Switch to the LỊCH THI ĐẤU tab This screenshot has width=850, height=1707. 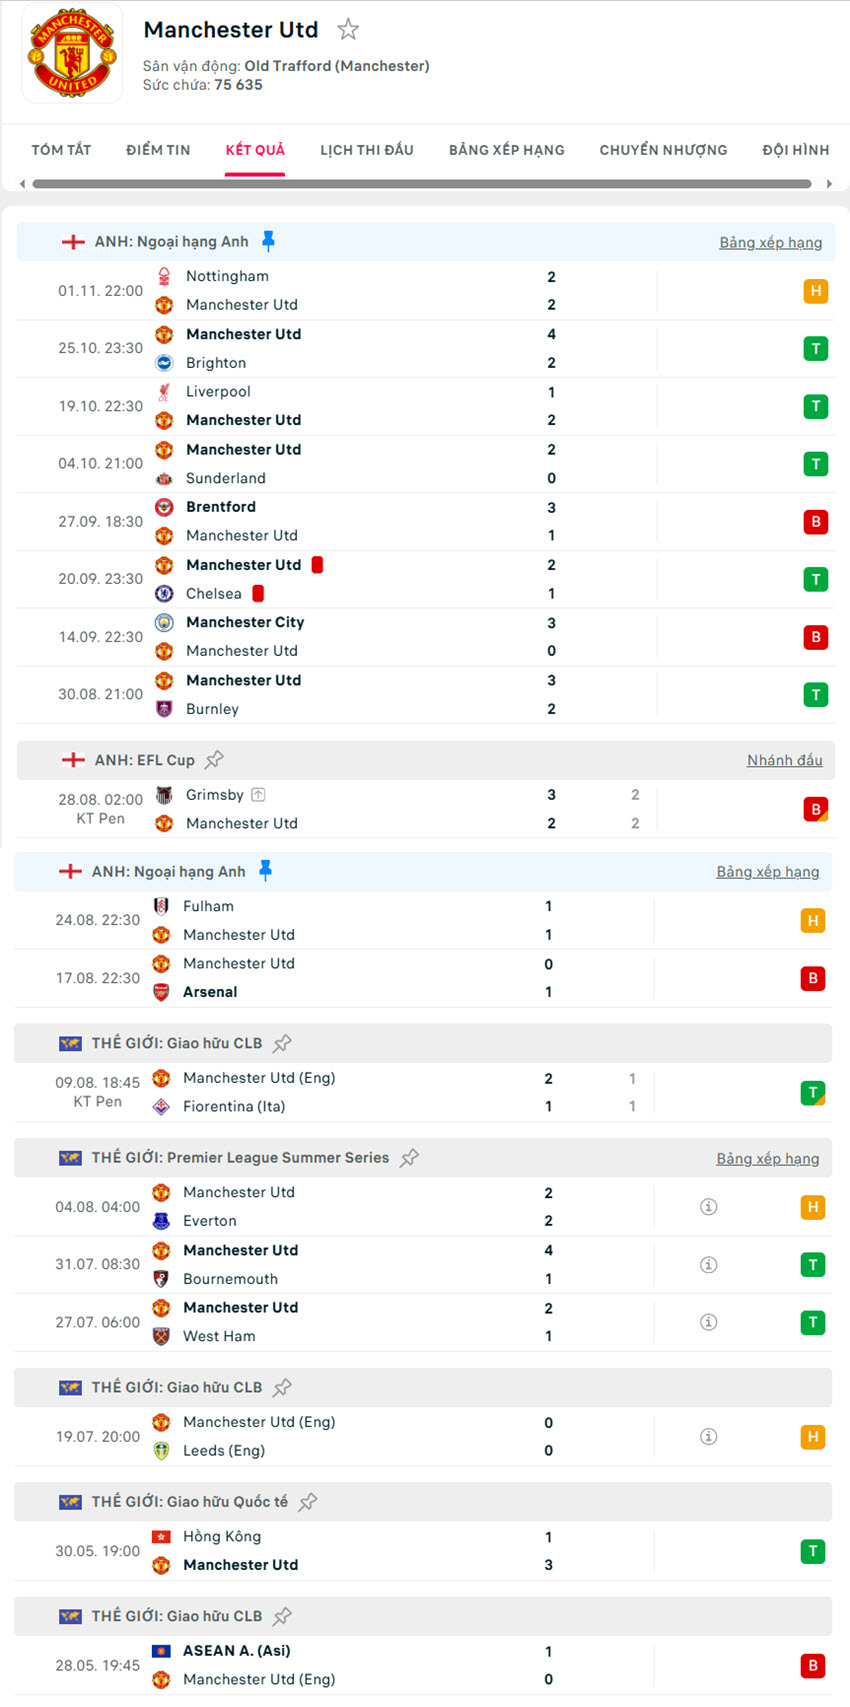[367, 149]
